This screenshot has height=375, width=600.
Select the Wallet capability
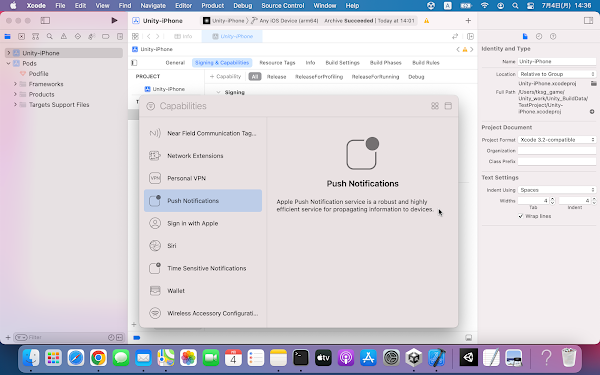click(x=203, y=291)
